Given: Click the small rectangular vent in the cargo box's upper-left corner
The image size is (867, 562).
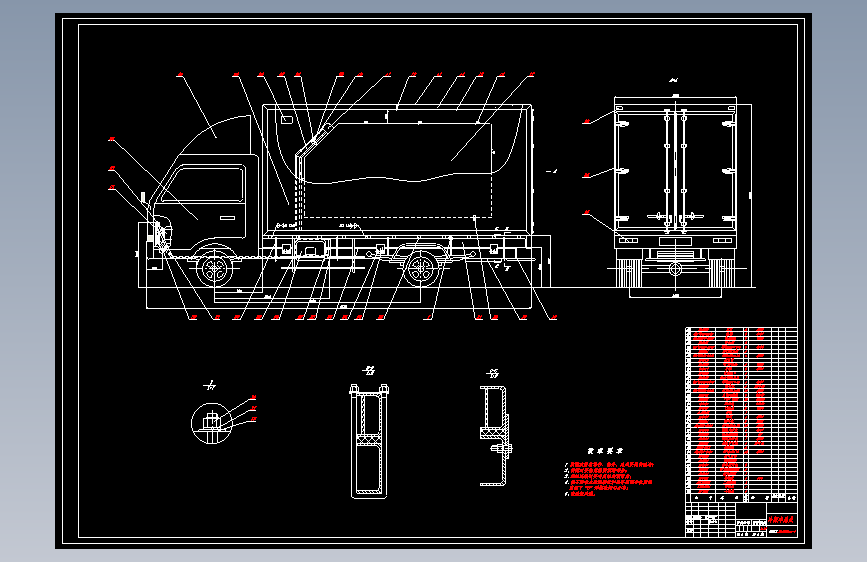Looking at the screenshot, I should pos(286,119).
